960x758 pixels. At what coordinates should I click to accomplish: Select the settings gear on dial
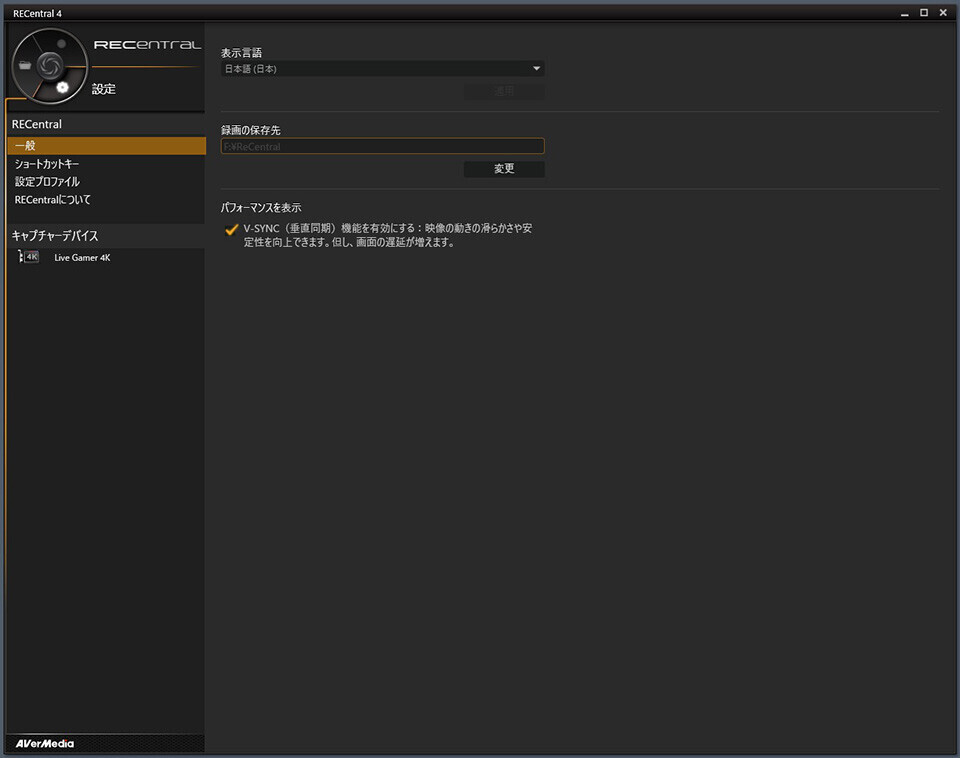point(62,88)
